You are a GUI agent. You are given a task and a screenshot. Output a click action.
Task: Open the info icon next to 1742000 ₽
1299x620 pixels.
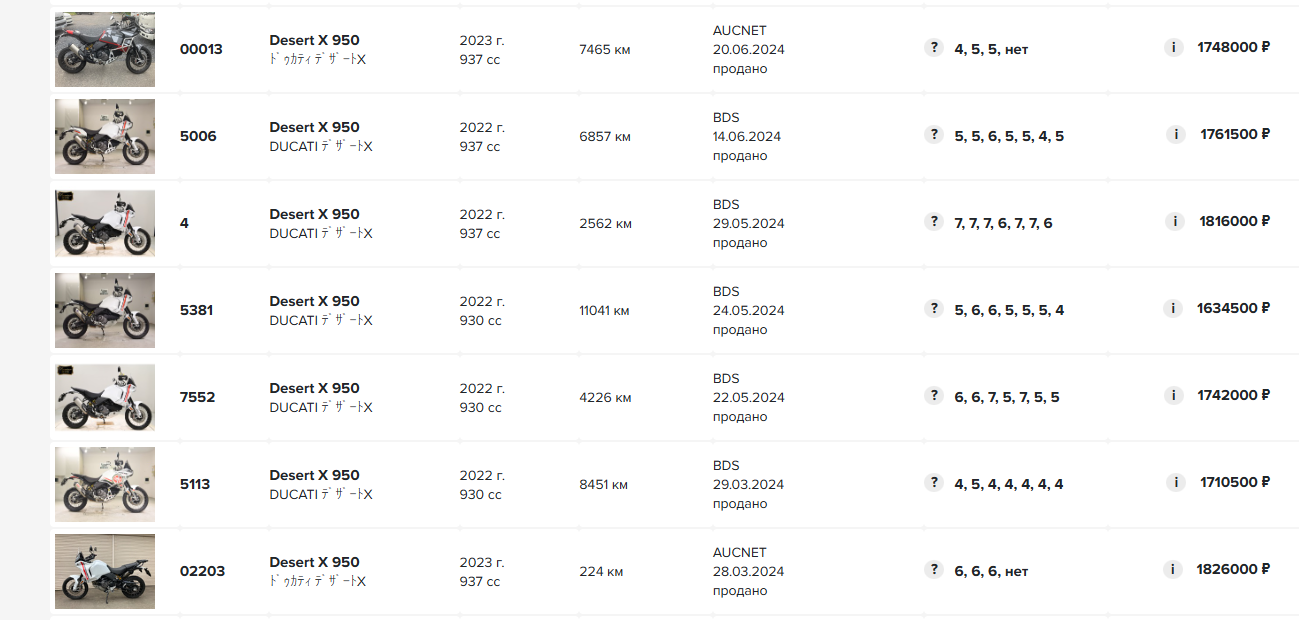(1174, 396)
